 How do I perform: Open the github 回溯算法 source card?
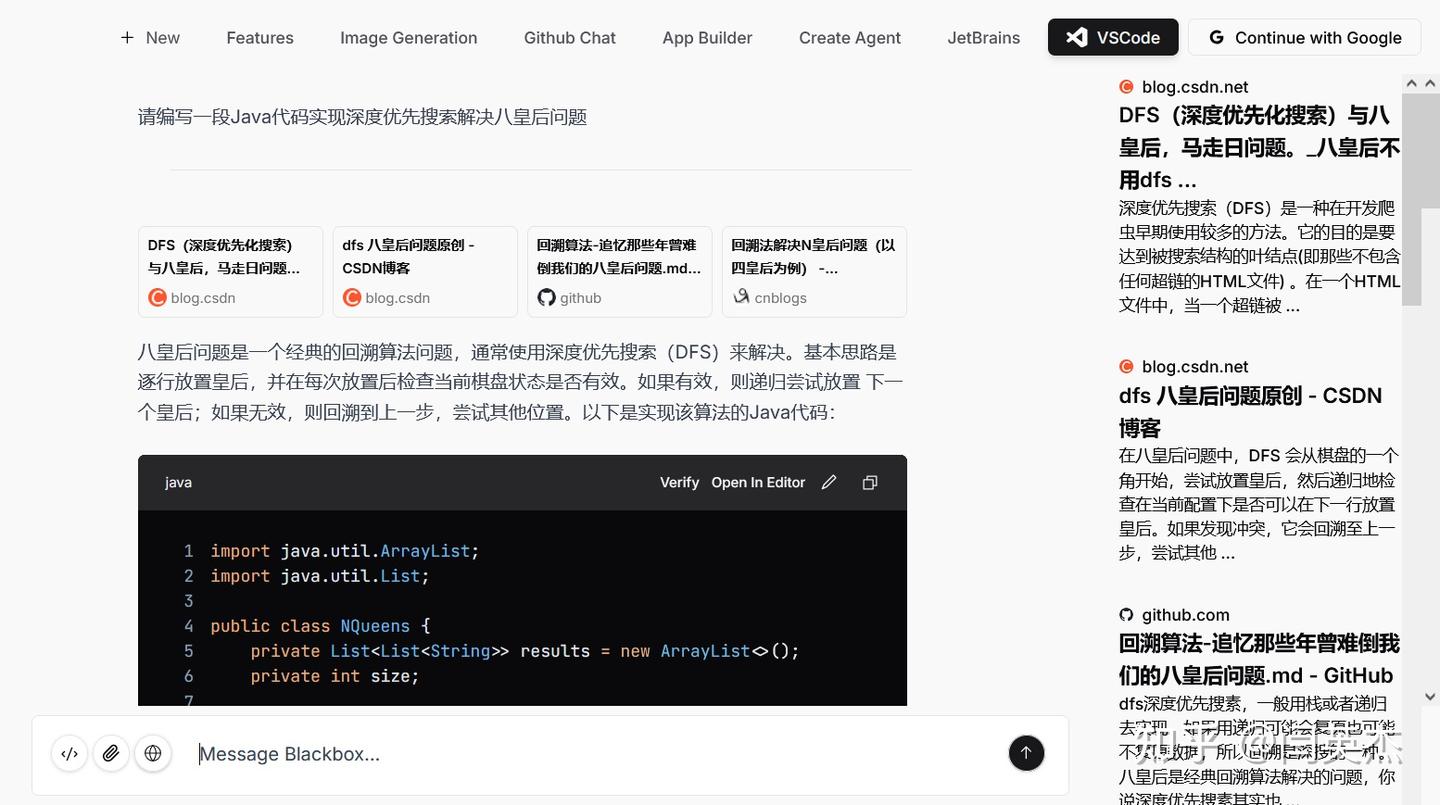620,271
